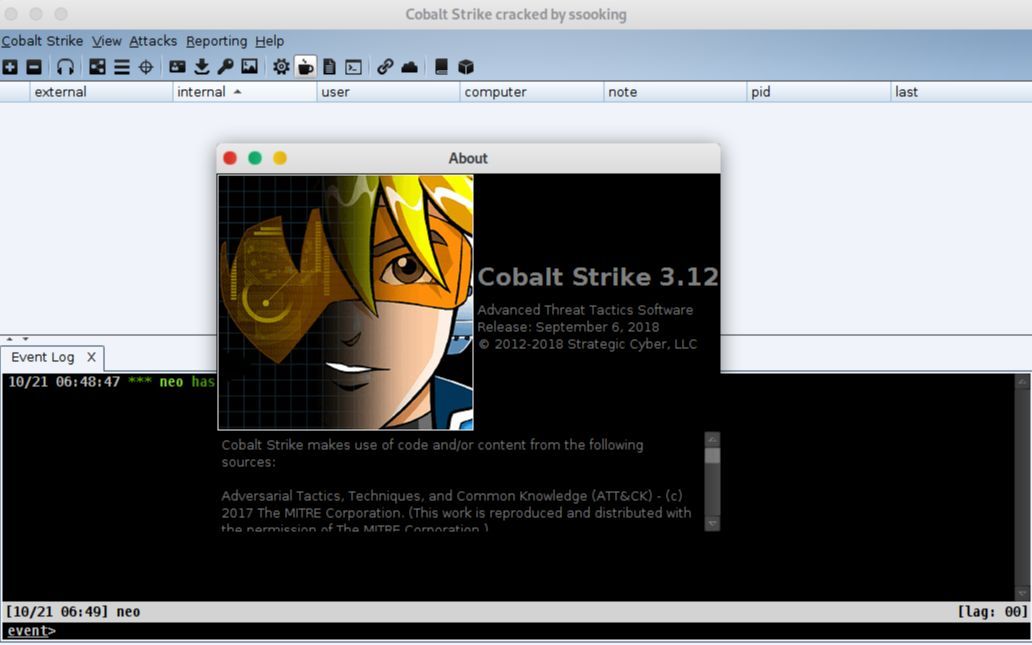This screenshot has height=645, width=1032.
Task: Click the "[lag: 00]" status indicator
Action: pos(992,612)
